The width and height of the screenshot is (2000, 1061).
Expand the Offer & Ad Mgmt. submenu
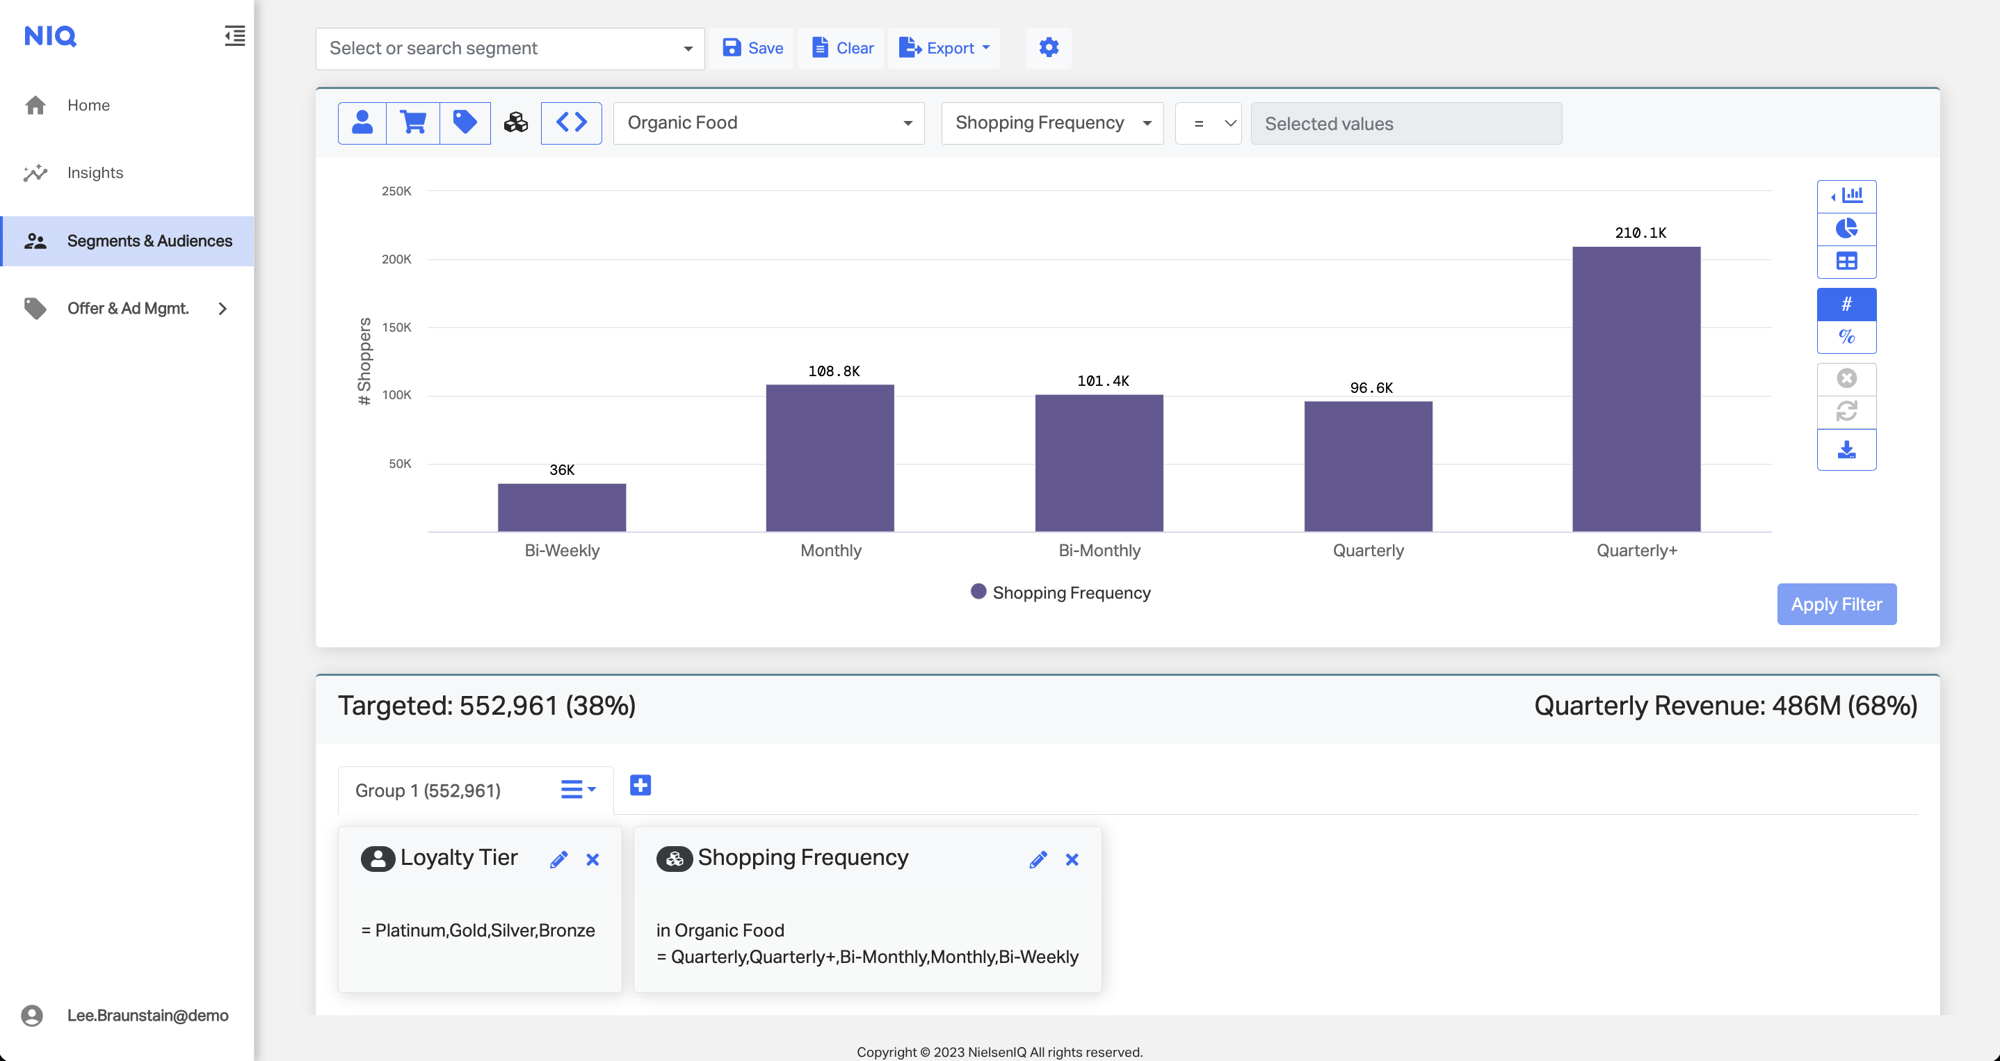coord(223,309)
